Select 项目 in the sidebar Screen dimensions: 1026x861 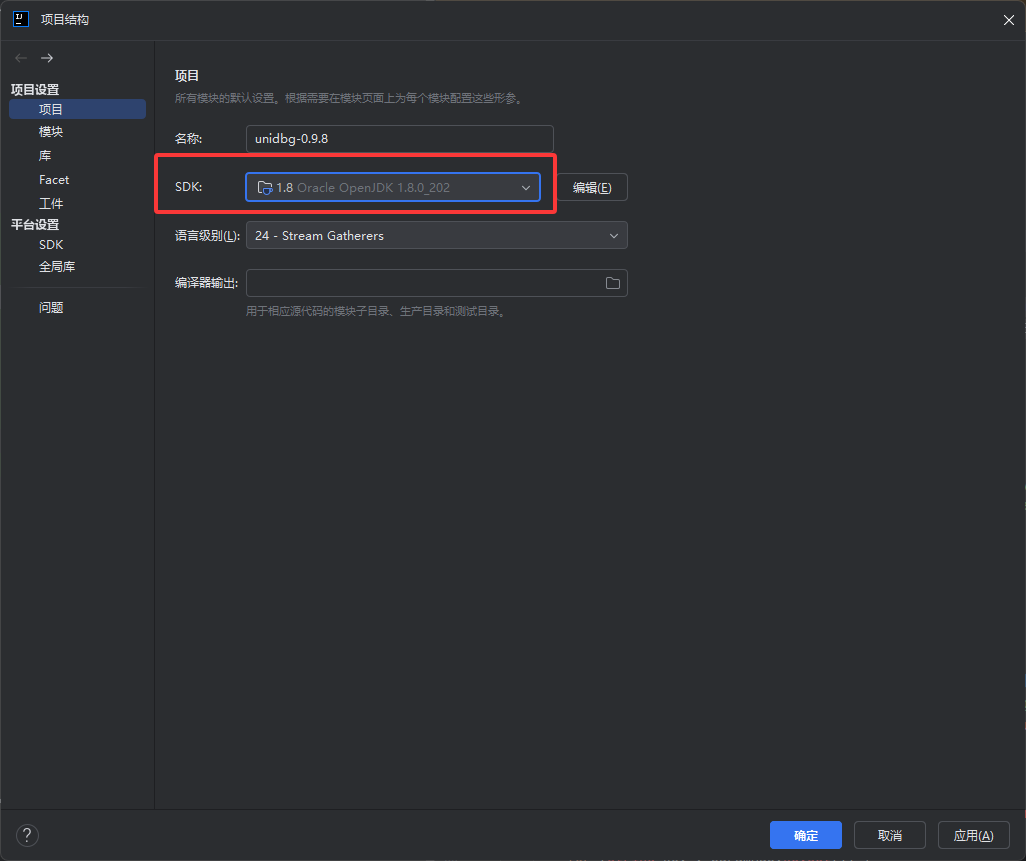[77, 109]
